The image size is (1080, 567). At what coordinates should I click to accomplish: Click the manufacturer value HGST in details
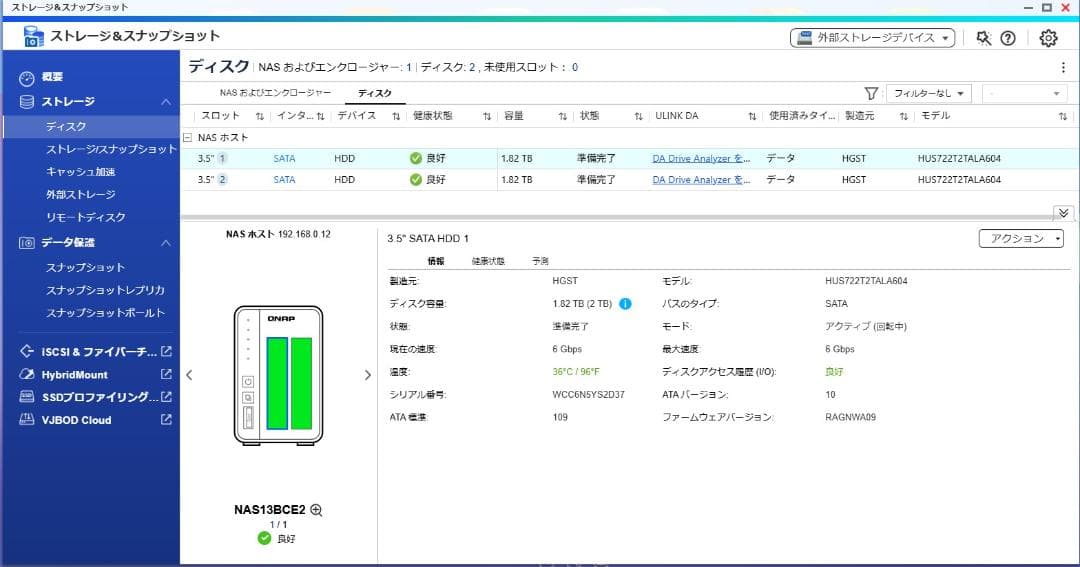[x=565, y=281]
